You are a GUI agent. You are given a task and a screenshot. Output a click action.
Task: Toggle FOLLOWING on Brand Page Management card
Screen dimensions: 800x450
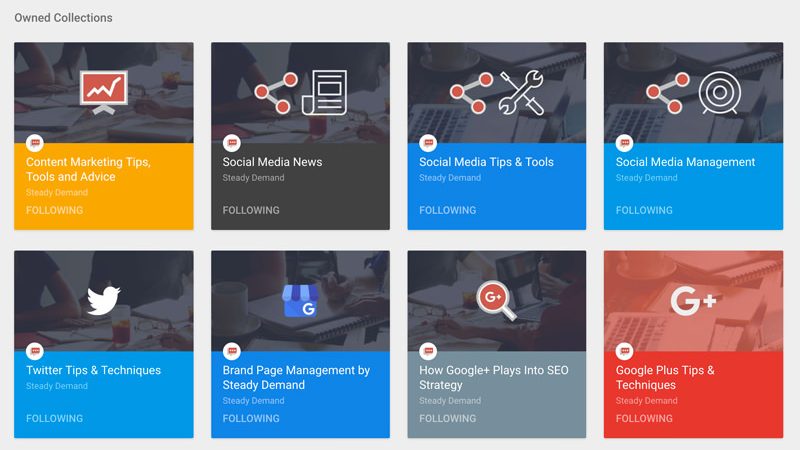pyautogui.click(x=251, y=418)
